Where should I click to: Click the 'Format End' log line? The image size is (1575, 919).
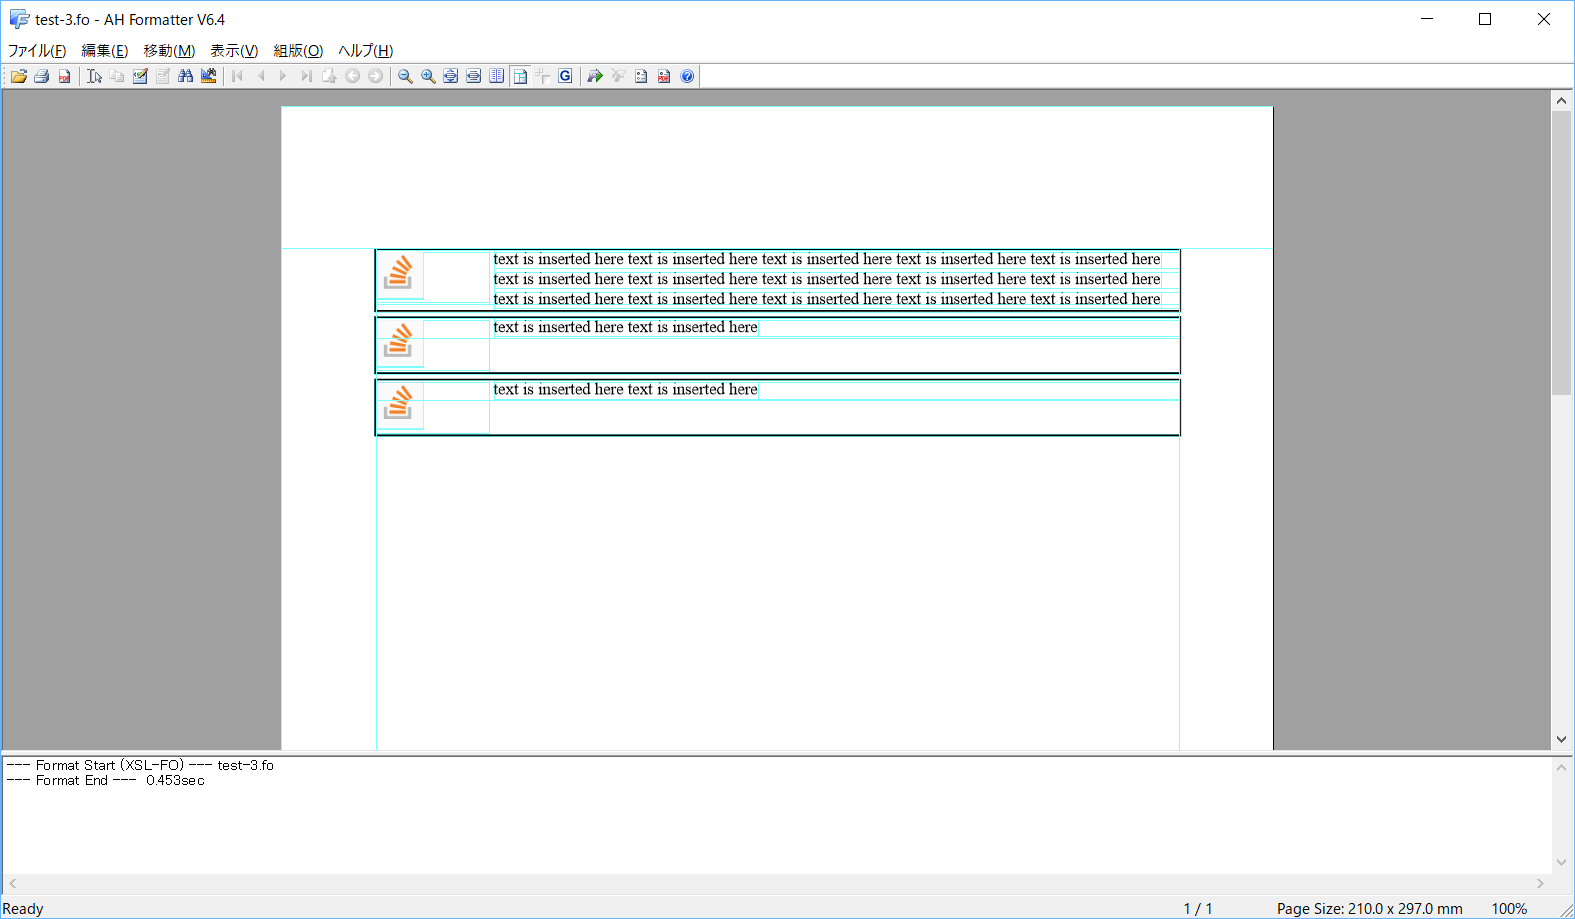click(x=105, y=781)
